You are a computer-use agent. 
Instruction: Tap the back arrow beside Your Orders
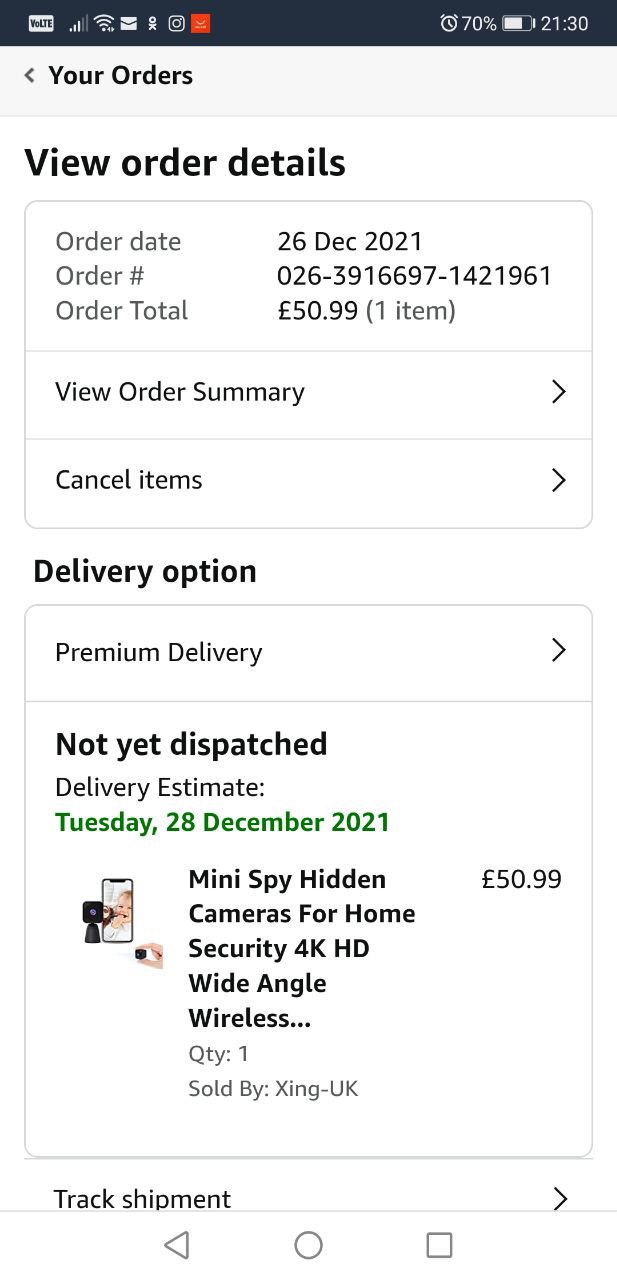(29, 75)
